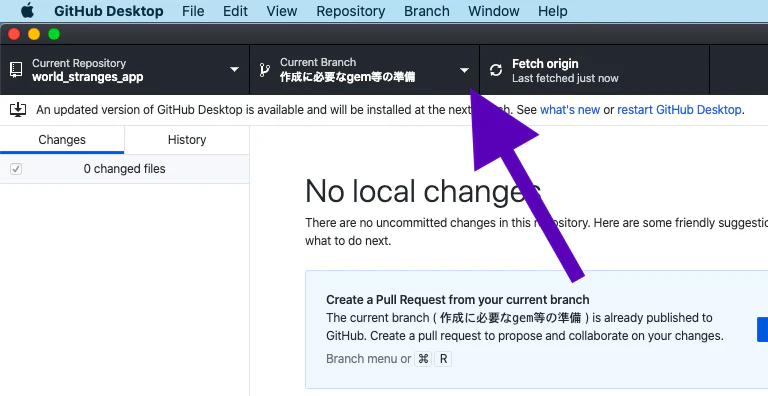
Task: Click the Last fetched just now text
Action: [x=565, y=78]
